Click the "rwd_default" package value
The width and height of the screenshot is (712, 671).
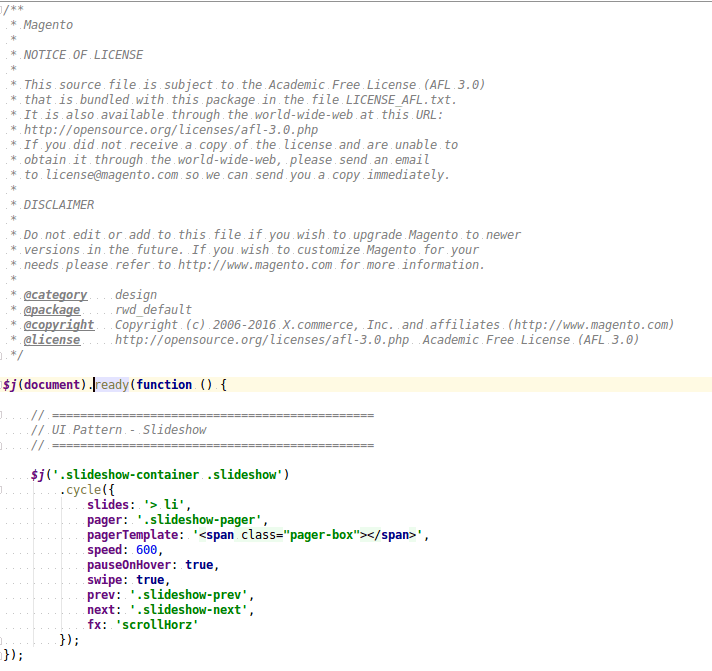click(153, 310)
